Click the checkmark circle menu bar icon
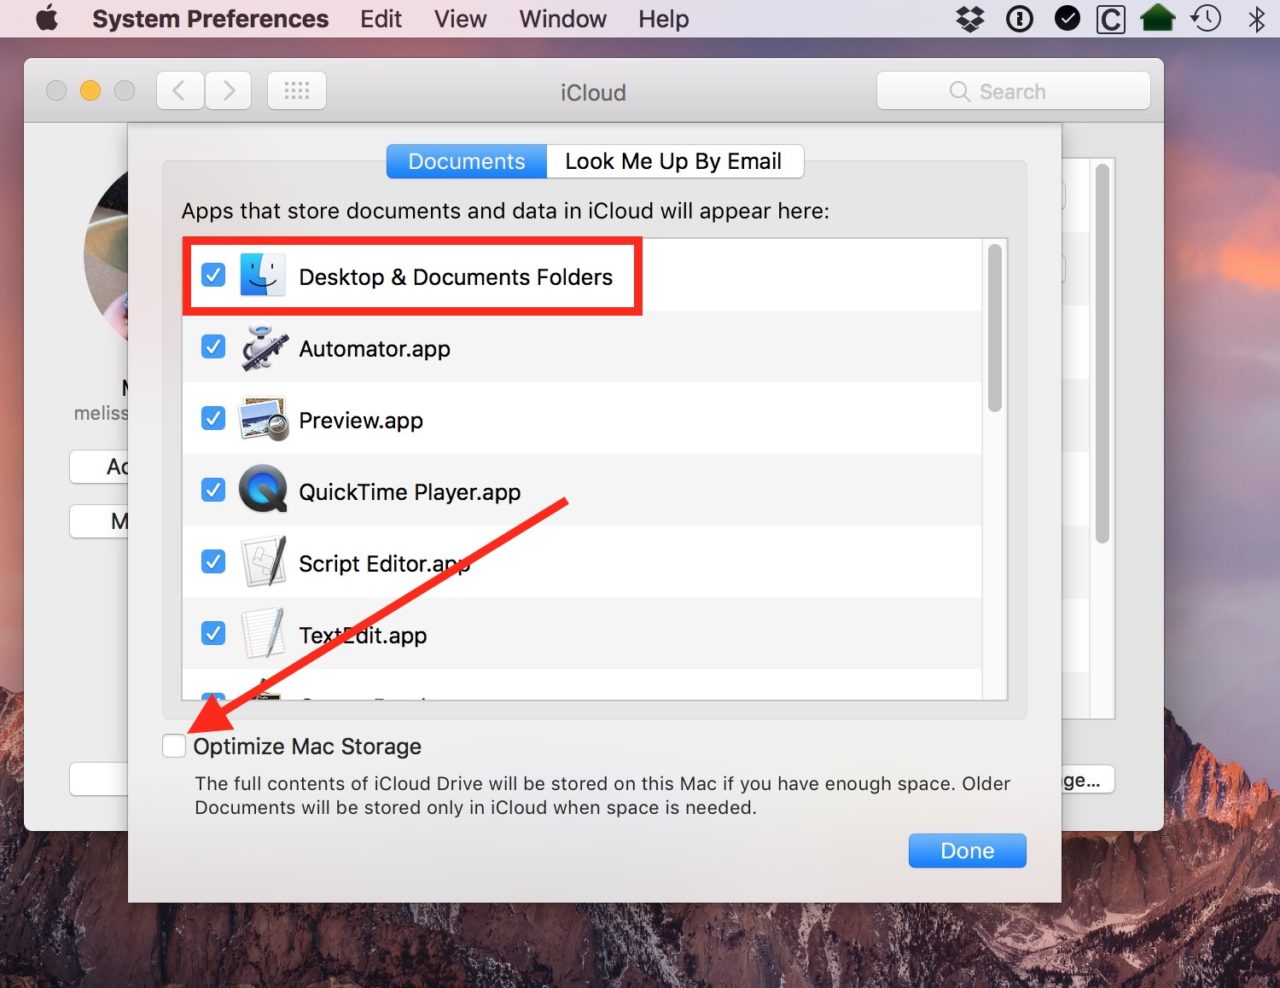1280x988 pixels. [x=1067, y=19]
